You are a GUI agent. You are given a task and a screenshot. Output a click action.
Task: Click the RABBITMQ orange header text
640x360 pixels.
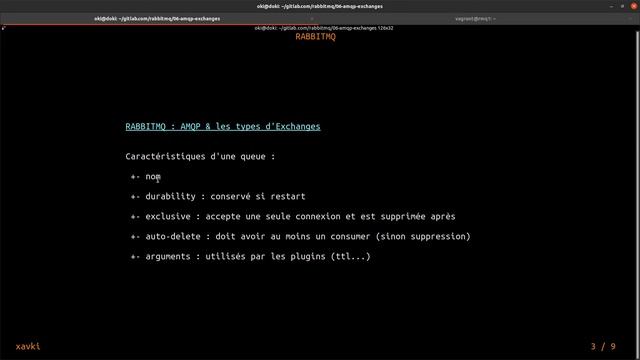tap(315, 37)
